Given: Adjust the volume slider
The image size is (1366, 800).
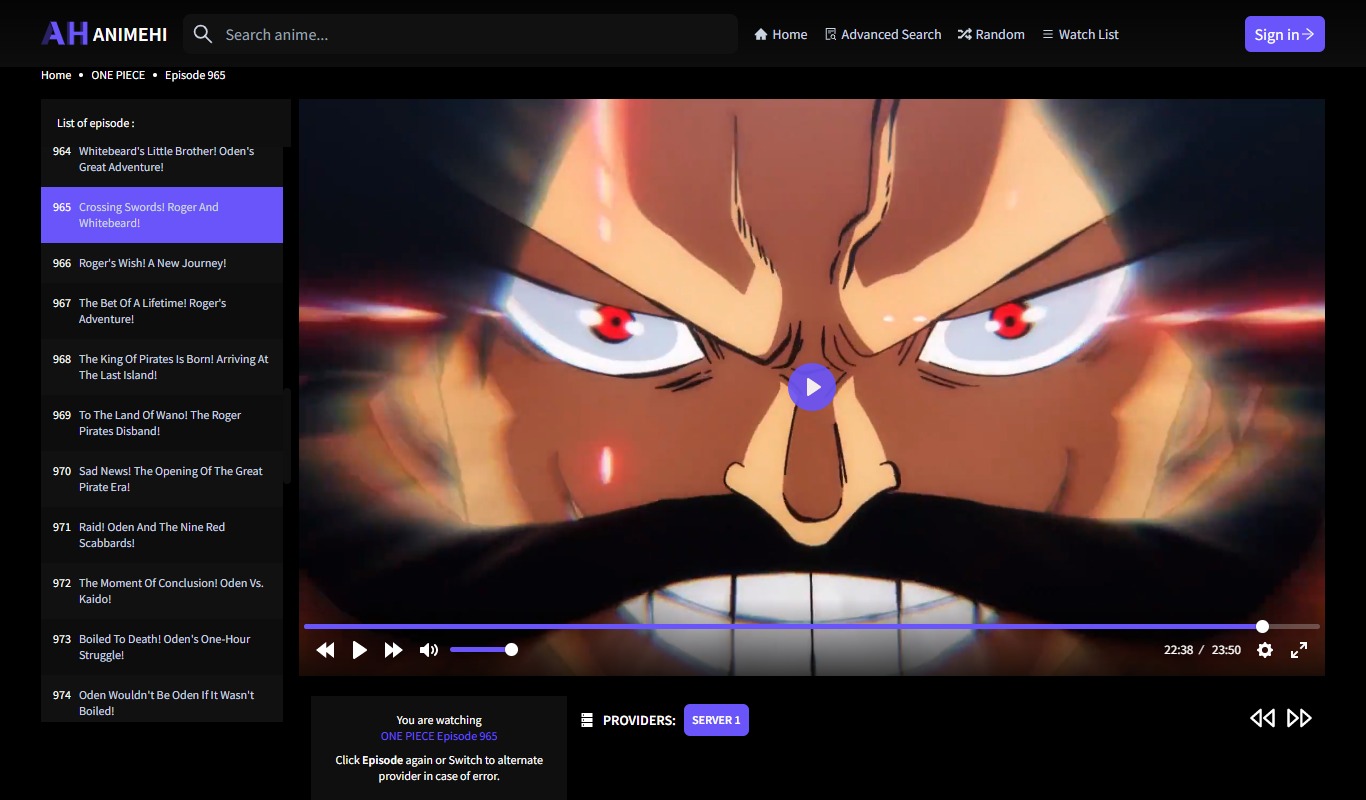Looking at the screenshot, I should point(483,650).
